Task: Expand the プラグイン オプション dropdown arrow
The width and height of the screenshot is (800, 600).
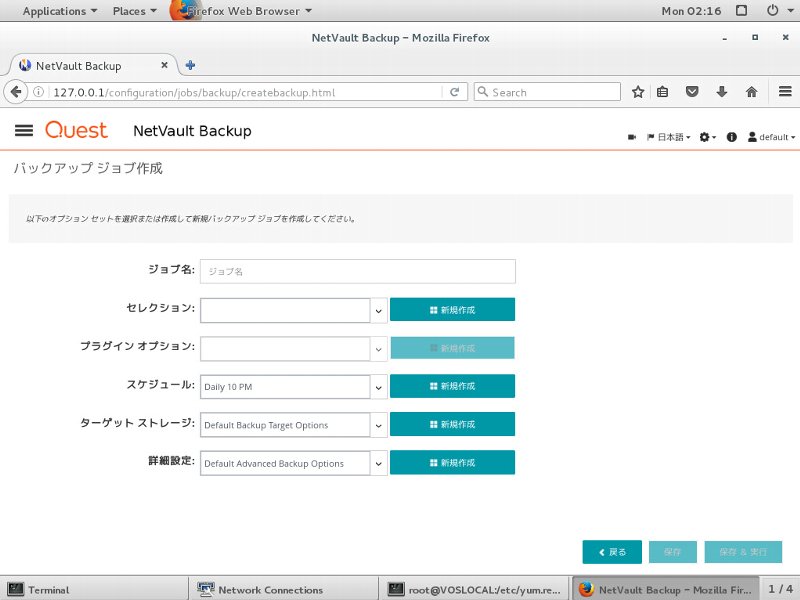Action: [x=379, y=349]
